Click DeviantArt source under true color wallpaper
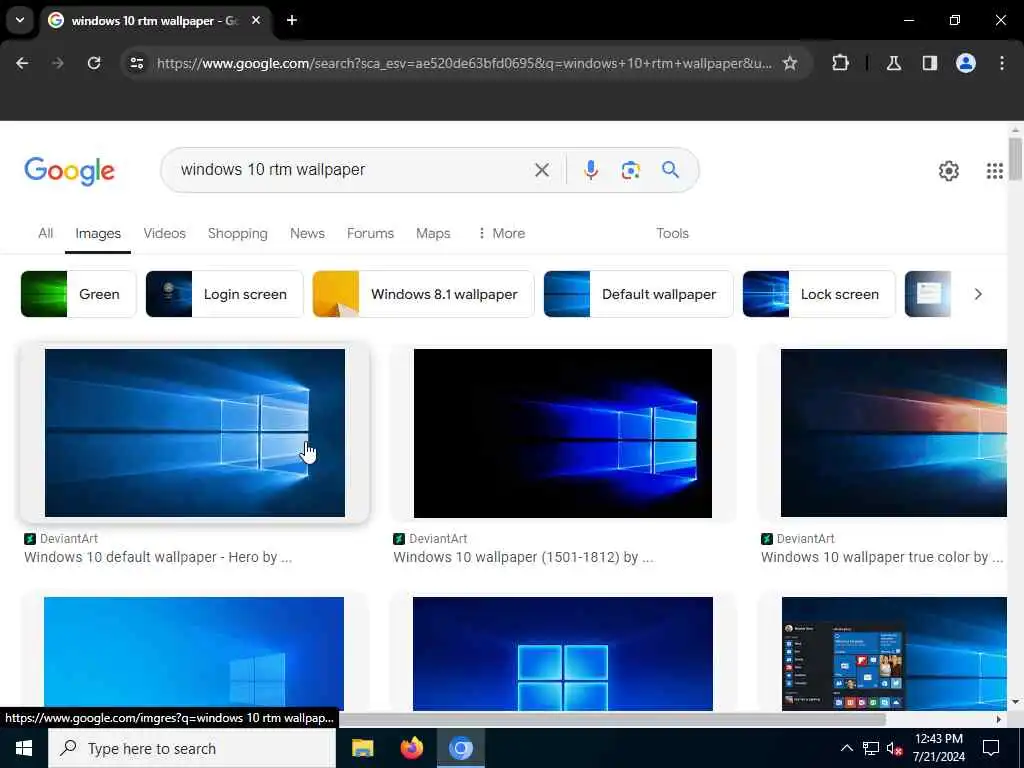 tap(798, 539)
